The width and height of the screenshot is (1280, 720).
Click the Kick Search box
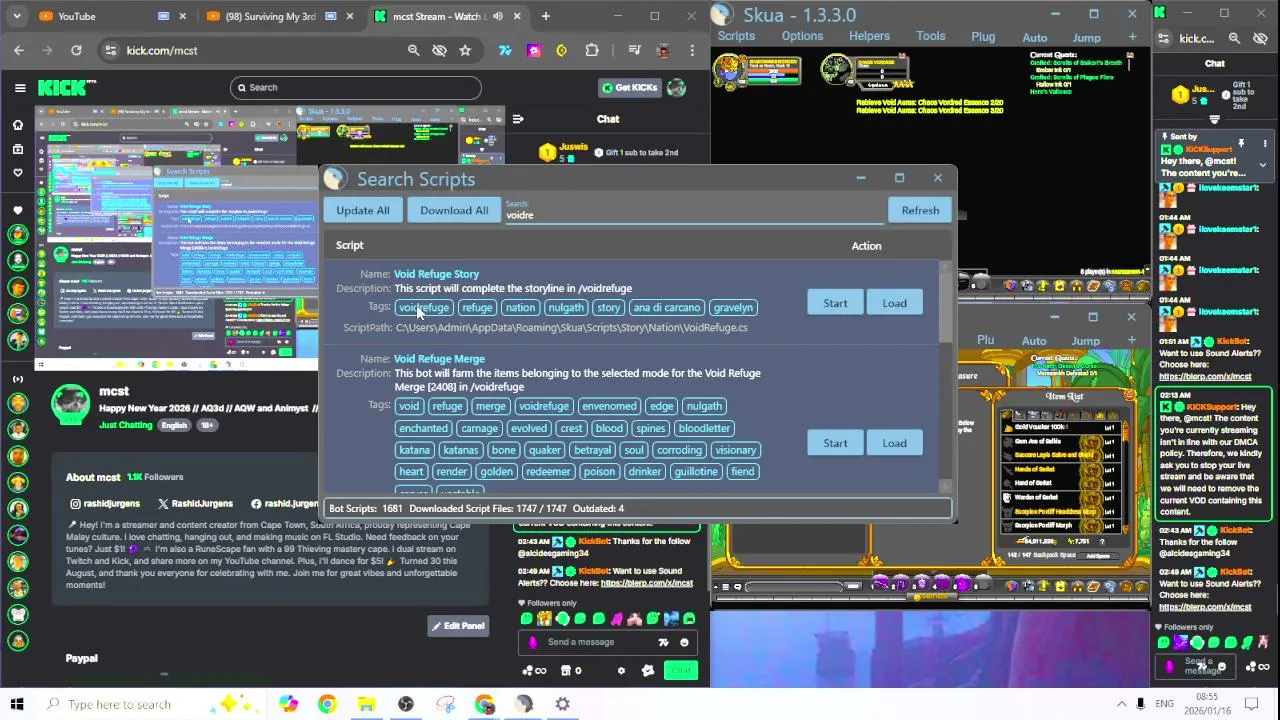tap(355, 87)
